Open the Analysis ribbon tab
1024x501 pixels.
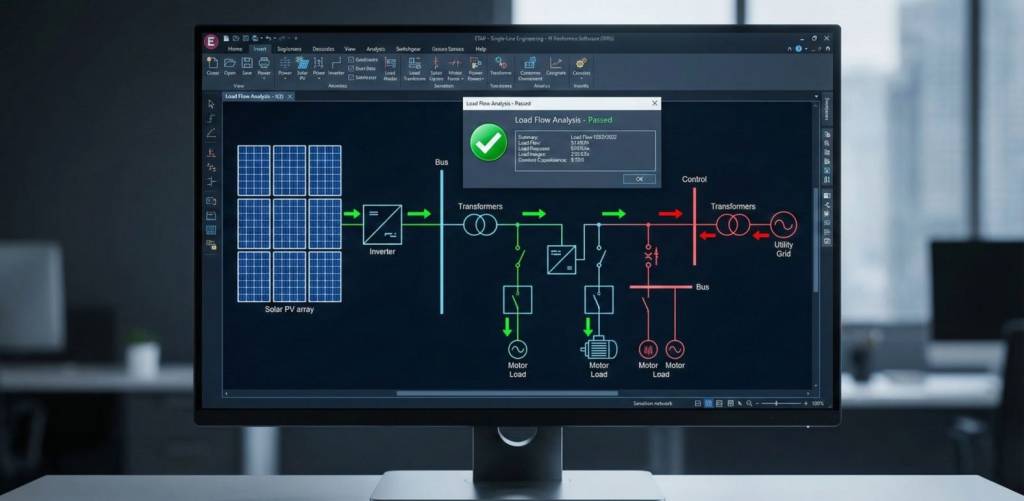point(376,49)
